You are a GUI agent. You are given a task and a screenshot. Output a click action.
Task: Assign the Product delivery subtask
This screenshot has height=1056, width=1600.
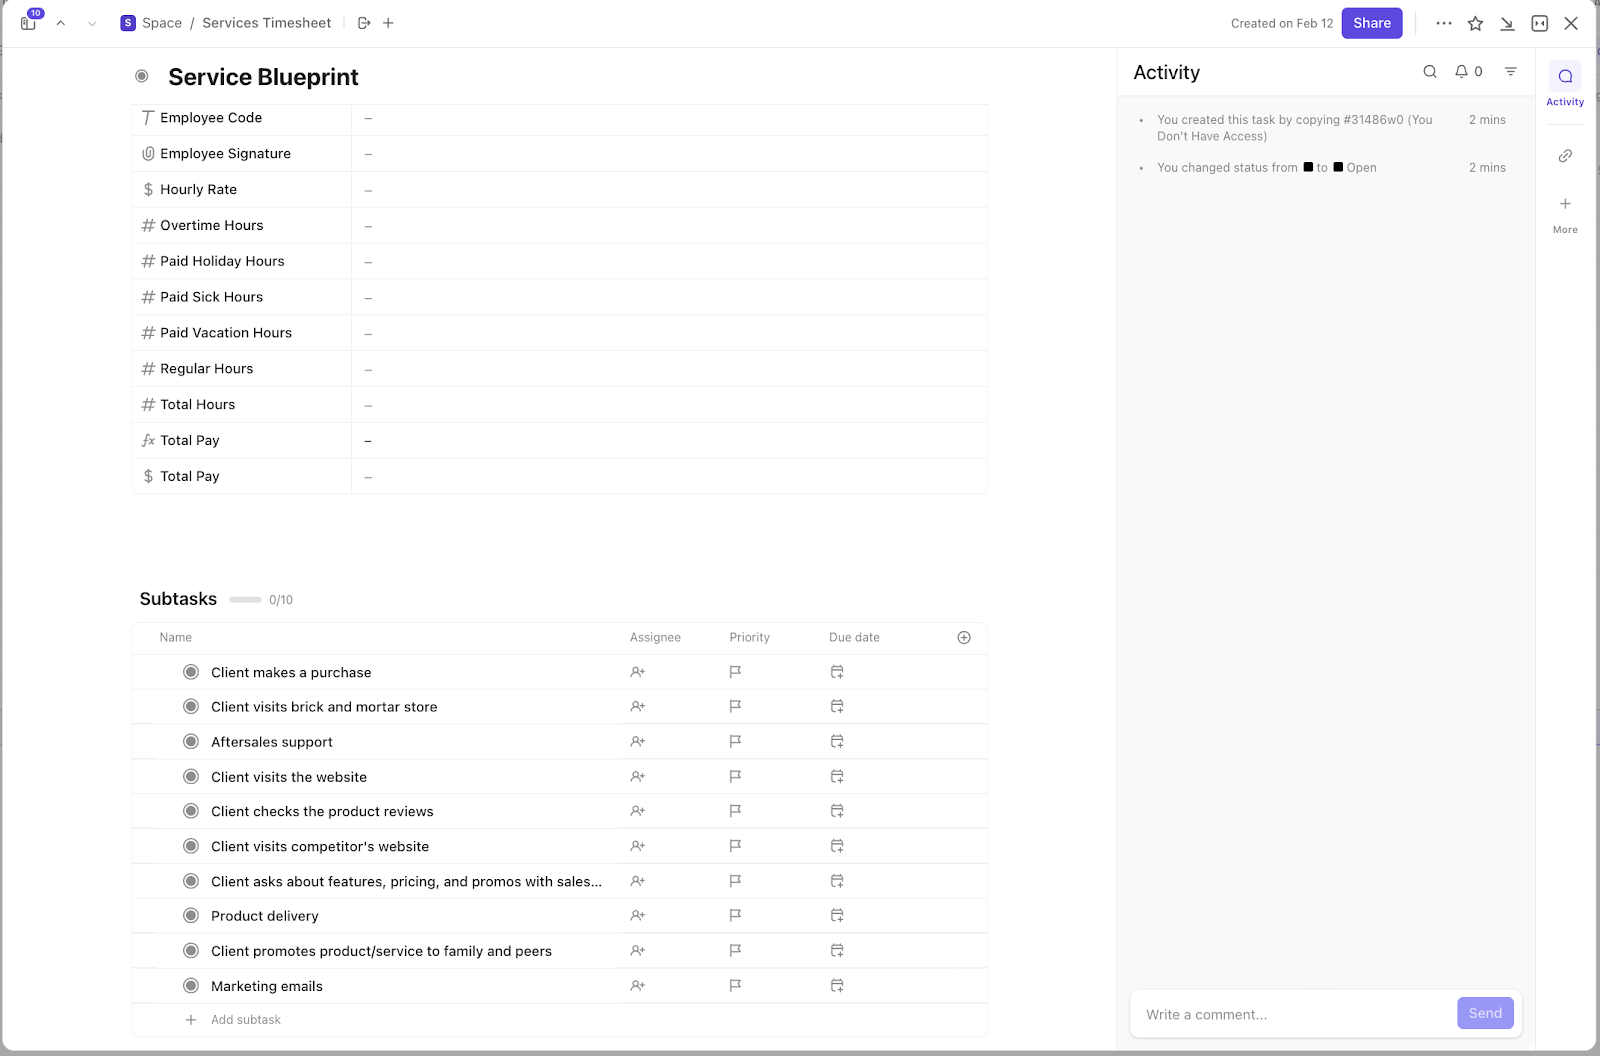637,916
